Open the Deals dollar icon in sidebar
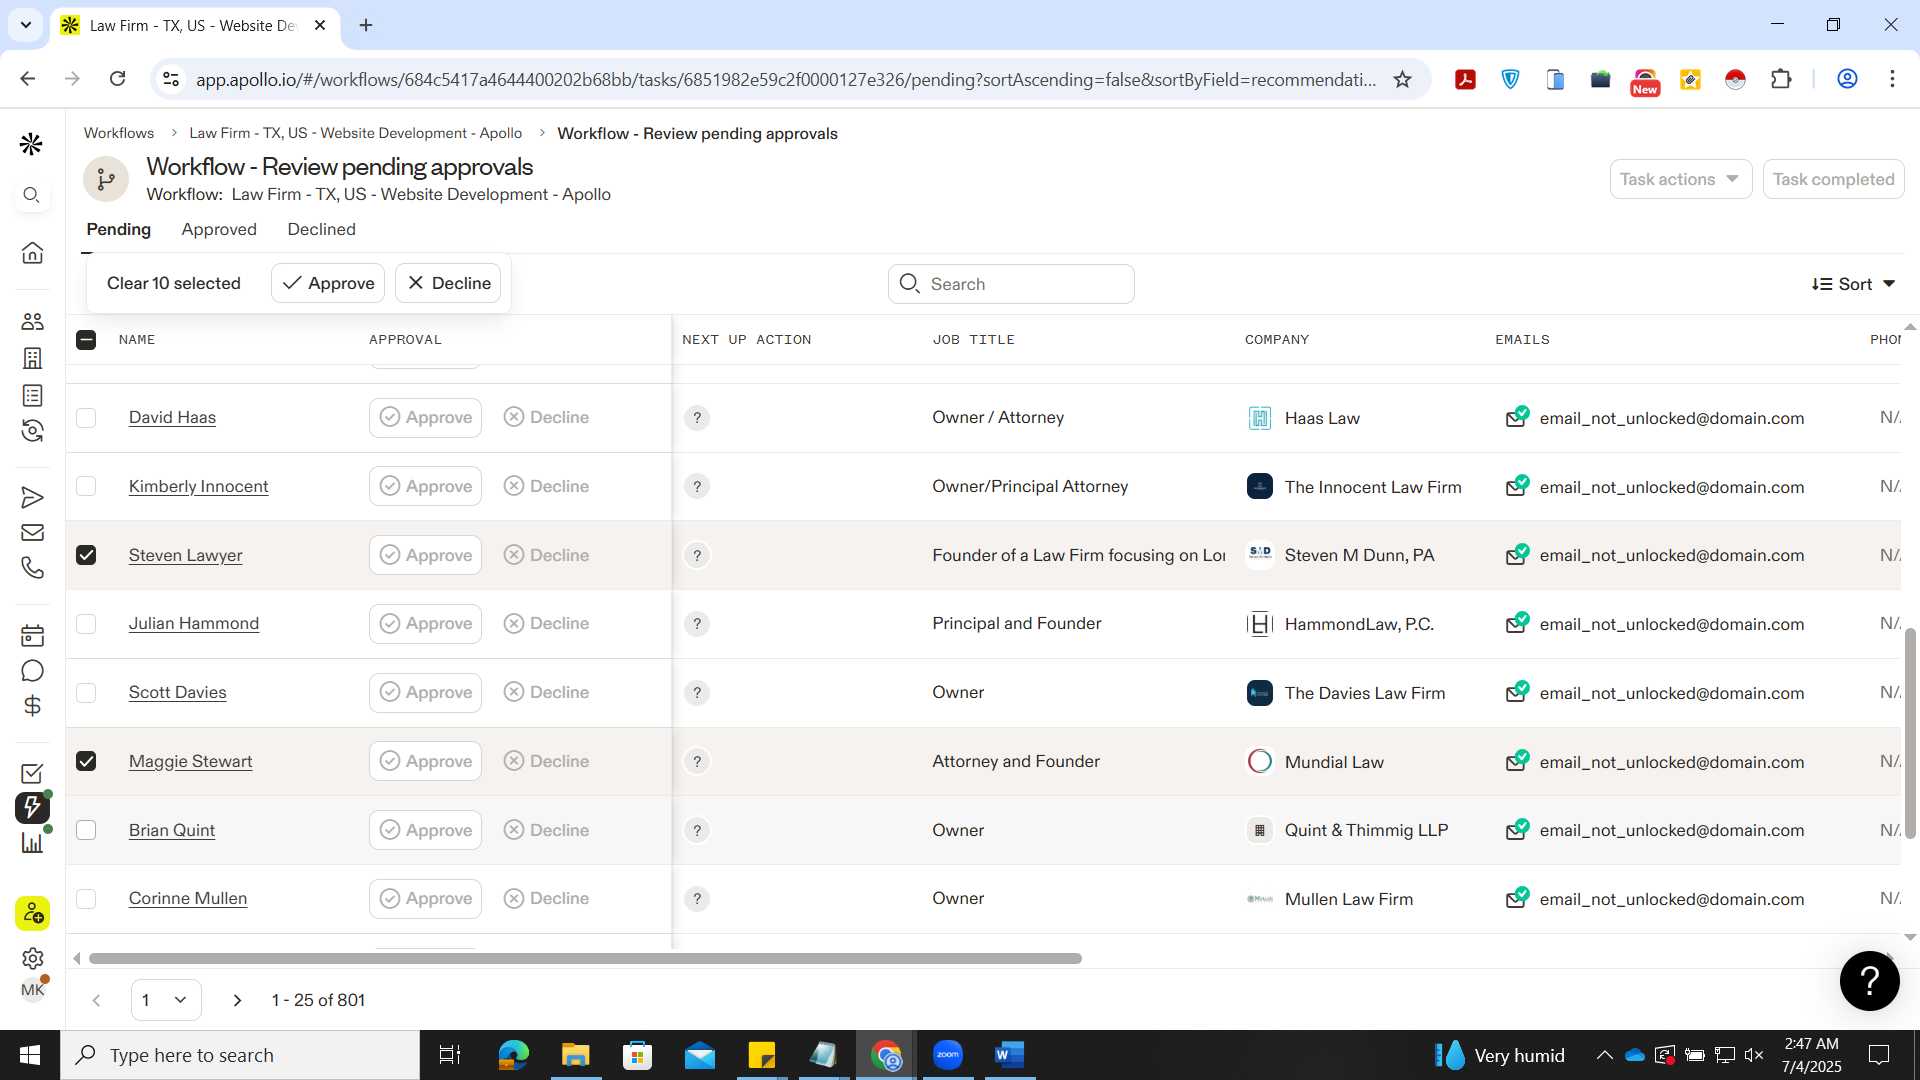Image resolution: width=1920 pixels, height=1080 pixels. (32, 706)
